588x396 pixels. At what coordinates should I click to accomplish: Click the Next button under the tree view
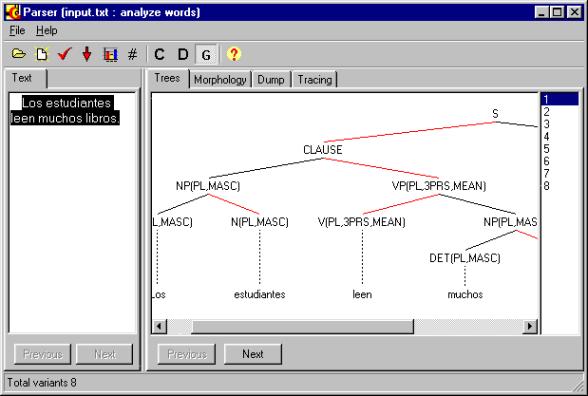[253, 354]
